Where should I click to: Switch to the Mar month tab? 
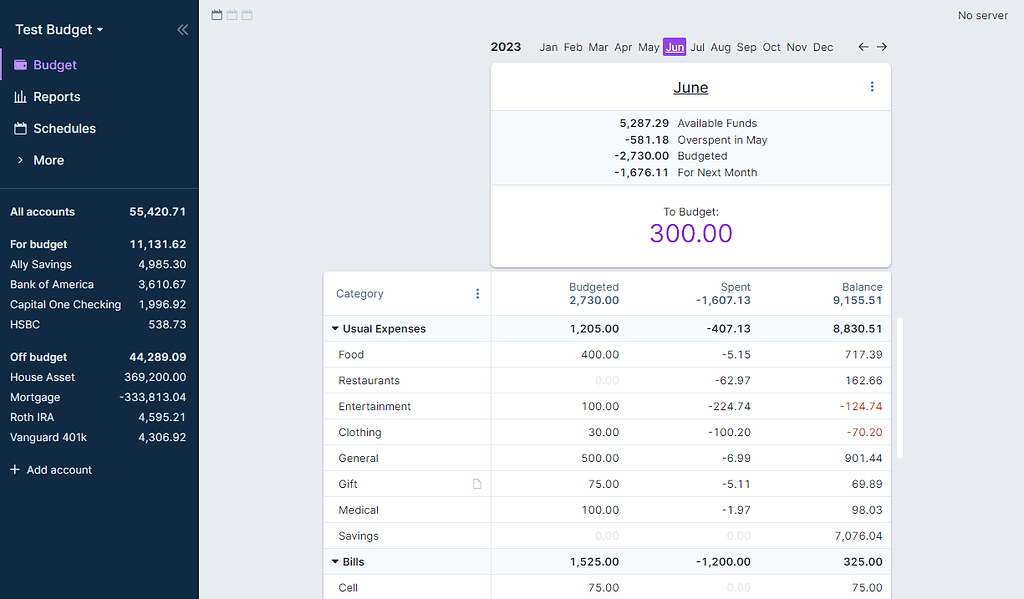(598, 46)
